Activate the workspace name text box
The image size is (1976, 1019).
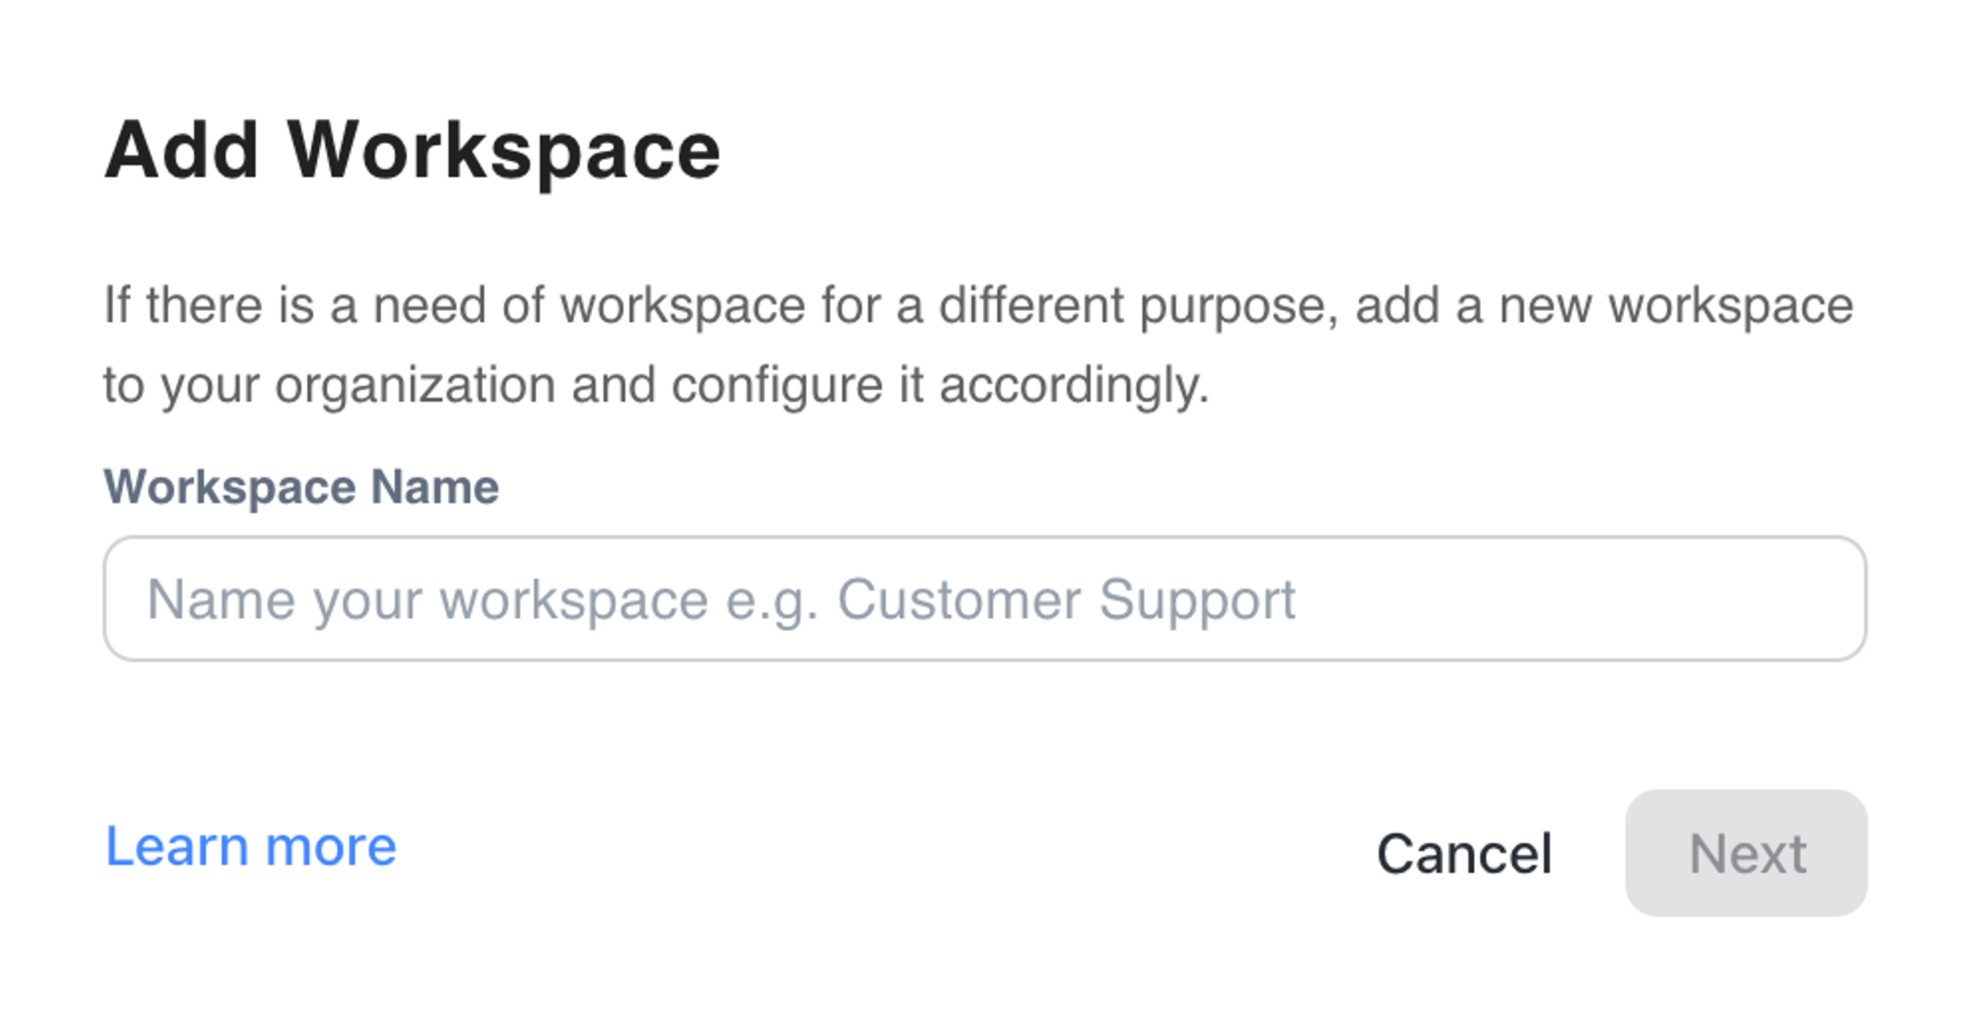(x=984, y=598)
